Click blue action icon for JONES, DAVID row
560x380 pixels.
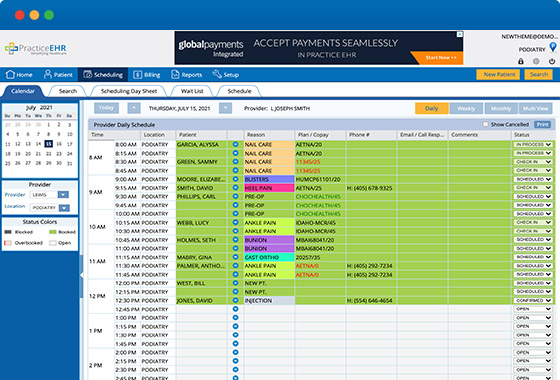[235, 300]
